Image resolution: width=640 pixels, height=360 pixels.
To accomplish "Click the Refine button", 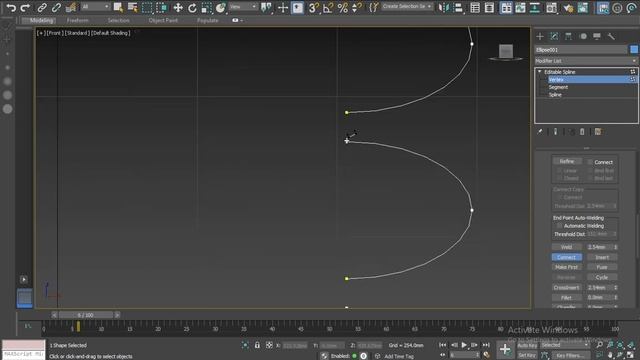I will click(x=567, y=161).
